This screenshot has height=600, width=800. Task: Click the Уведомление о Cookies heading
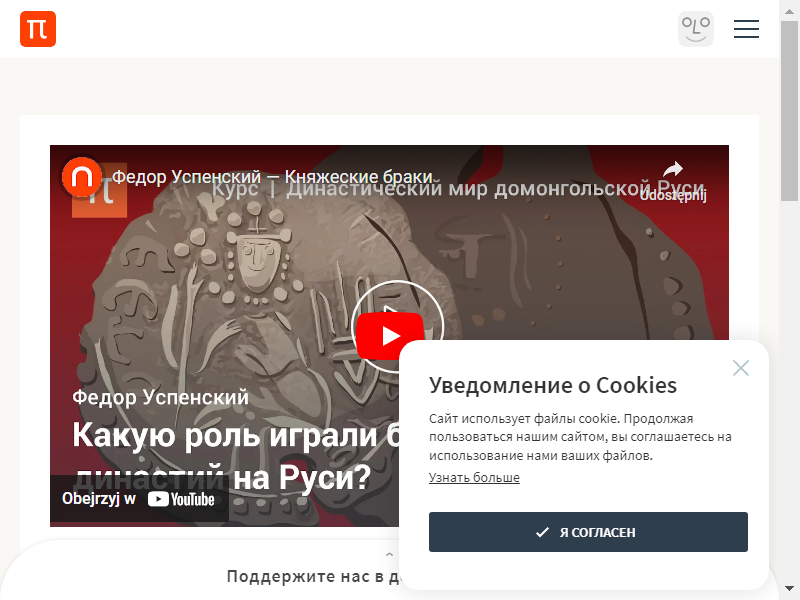pyautogui.click(x=553, y=385)
